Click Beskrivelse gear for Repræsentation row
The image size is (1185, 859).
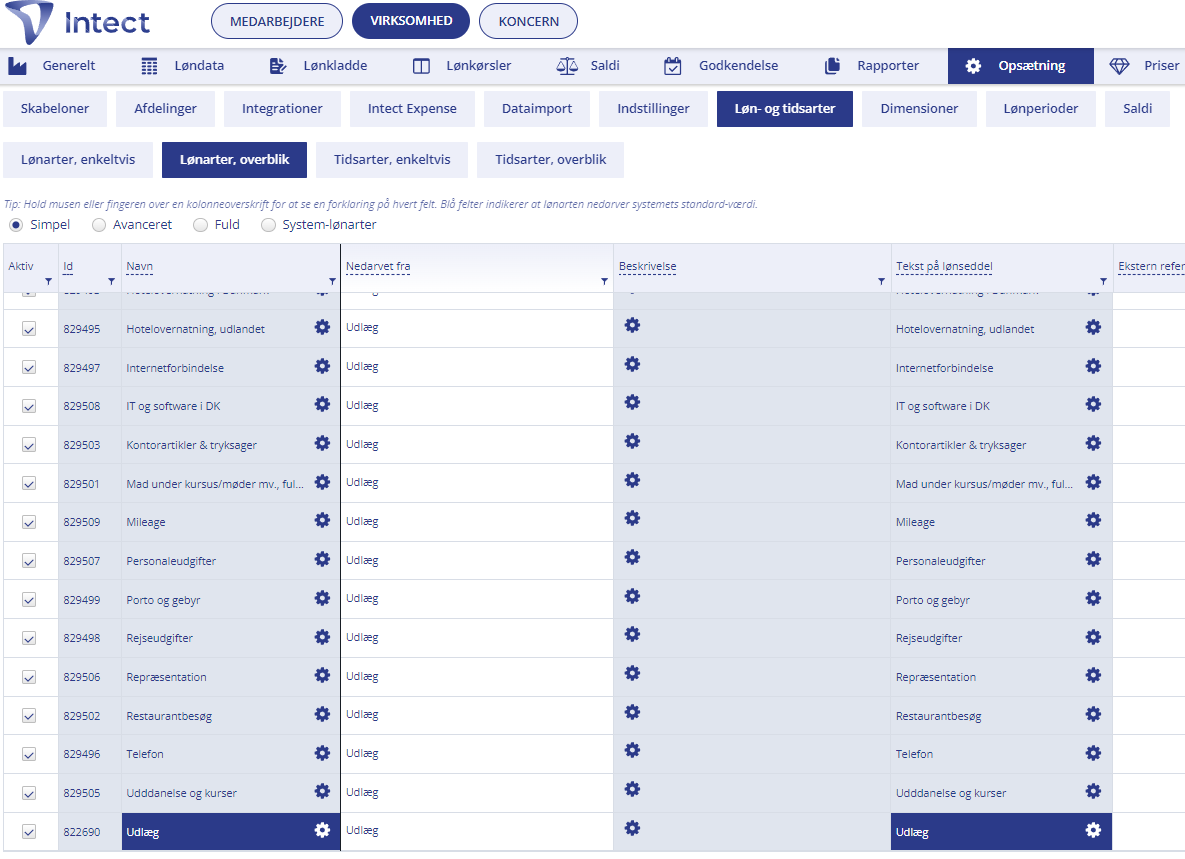pyautogui.click(x=633, y=673)
